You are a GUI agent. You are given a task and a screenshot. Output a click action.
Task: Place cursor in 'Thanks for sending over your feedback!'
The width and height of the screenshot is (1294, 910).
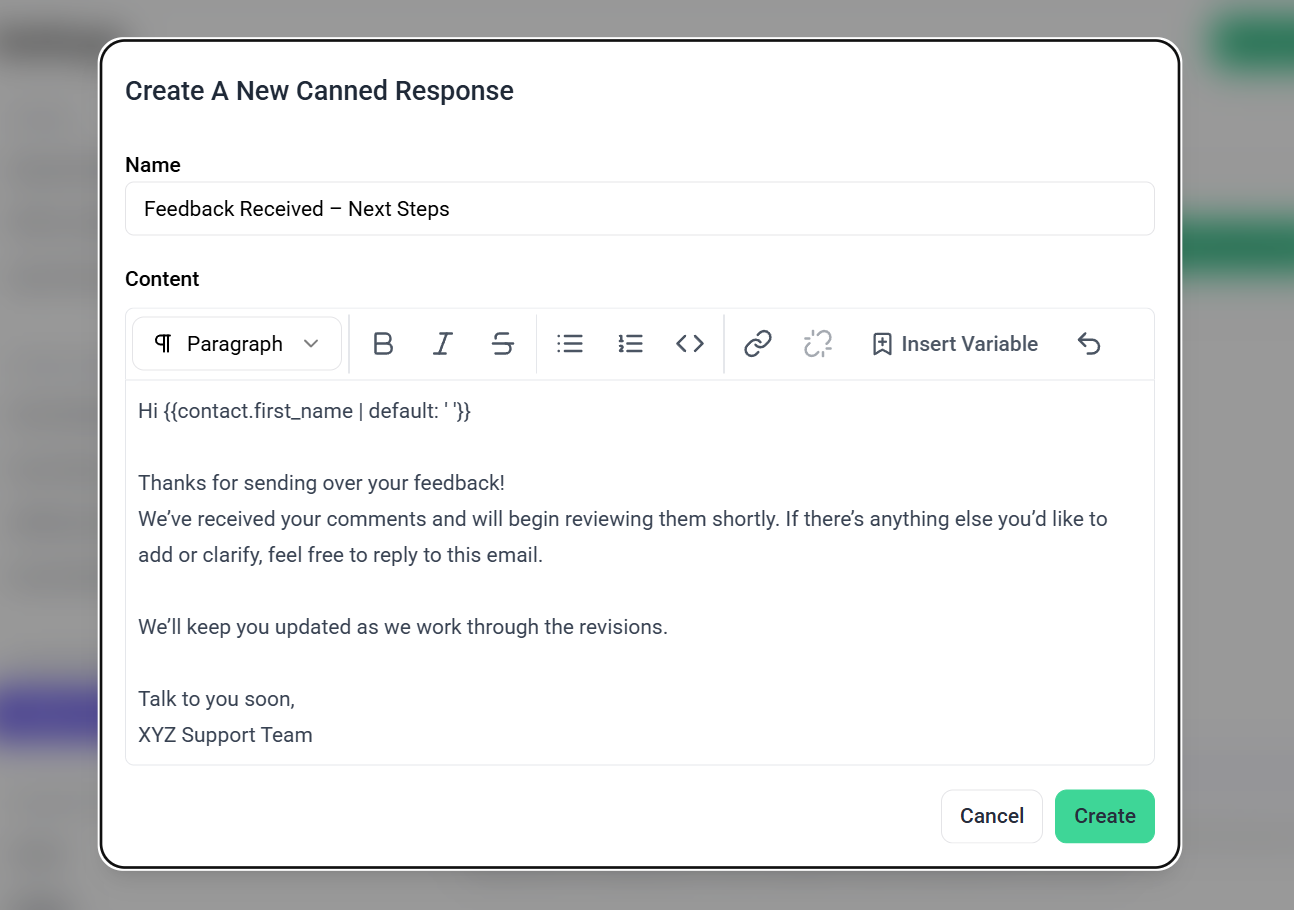[x=321, y=483]
